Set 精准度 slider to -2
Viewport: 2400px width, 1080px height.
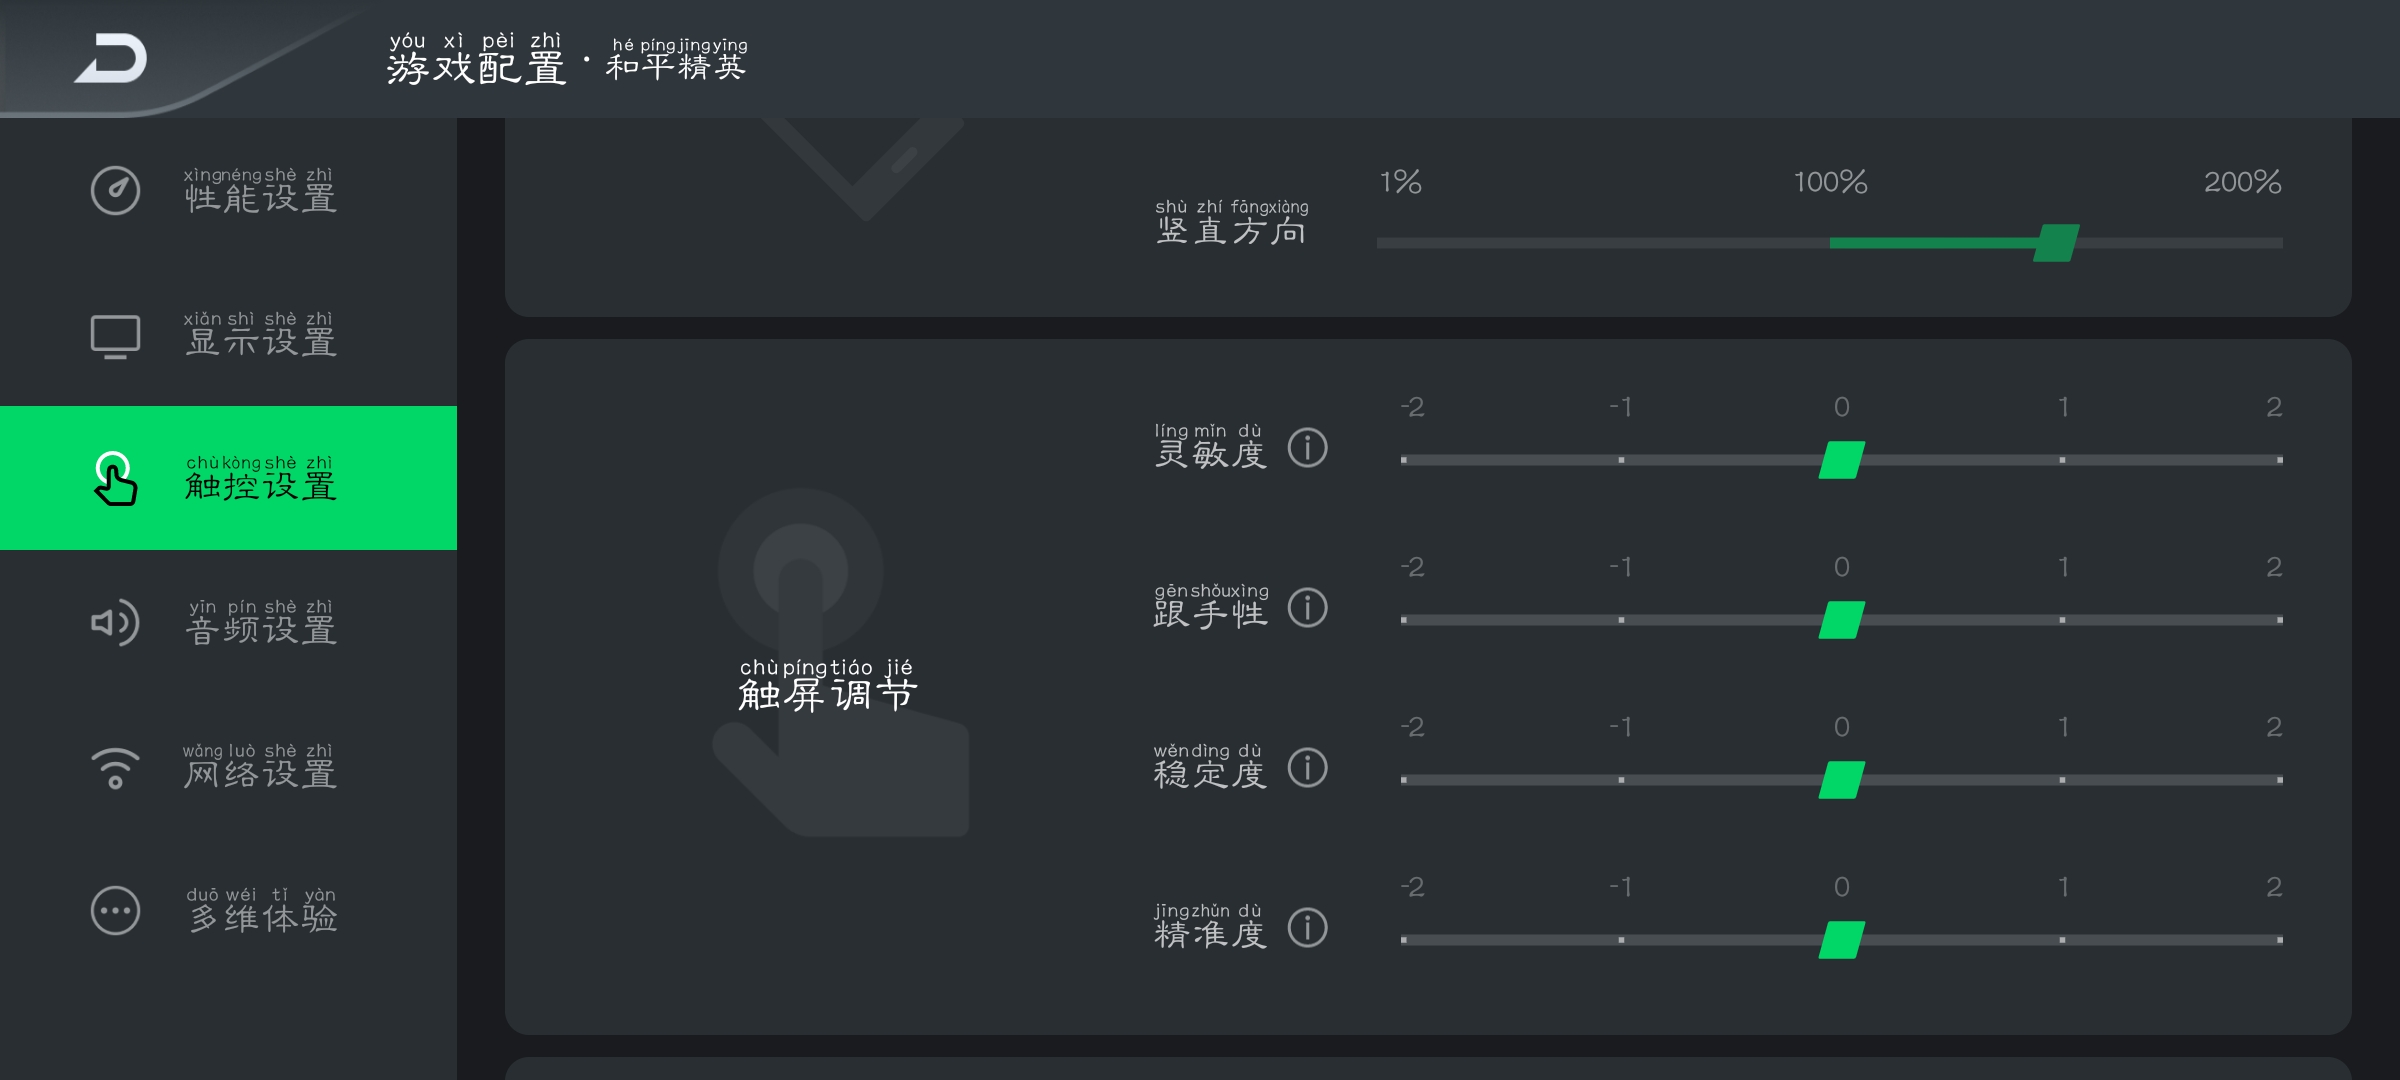[1404, 940]
